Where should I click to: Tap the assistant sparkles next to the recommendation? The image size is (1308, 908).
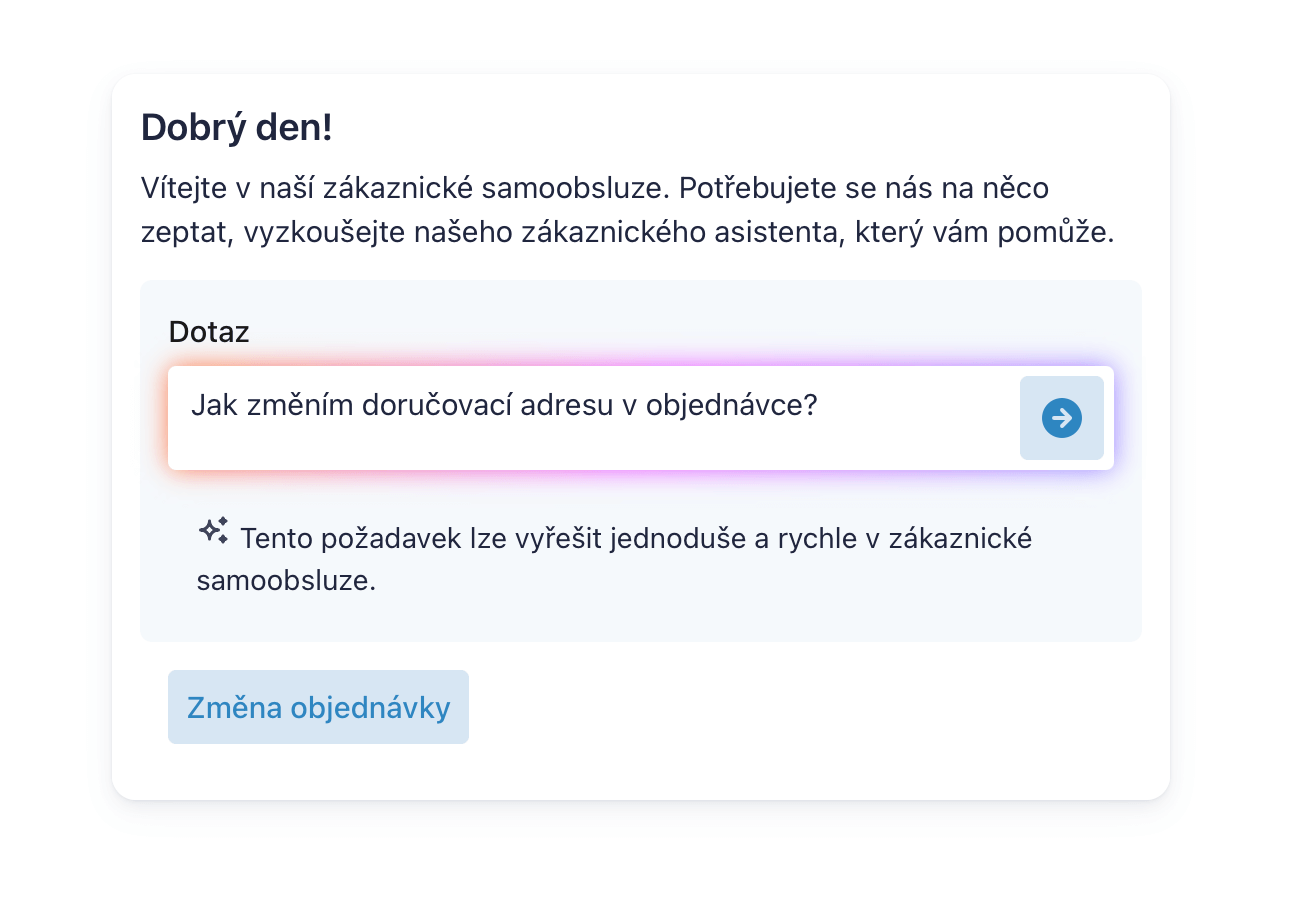point(213,531)
